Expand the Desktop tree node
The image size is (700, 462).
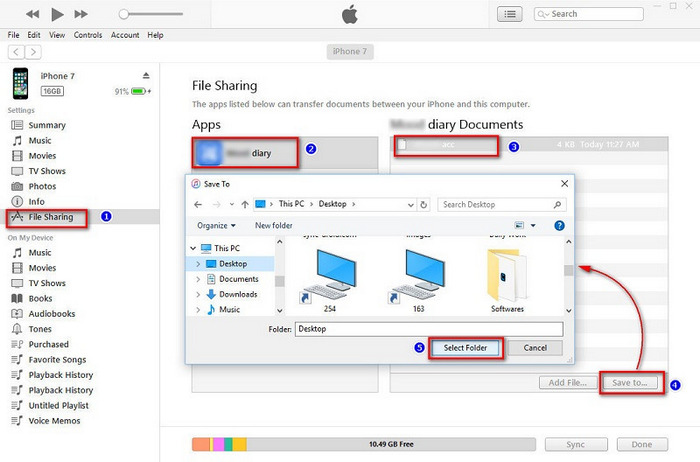(x=198, y=264)
